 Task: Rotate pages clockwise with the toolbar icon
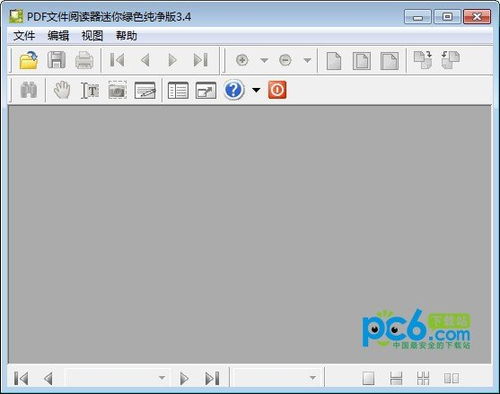pyautogui.click(x=423, y=60)
